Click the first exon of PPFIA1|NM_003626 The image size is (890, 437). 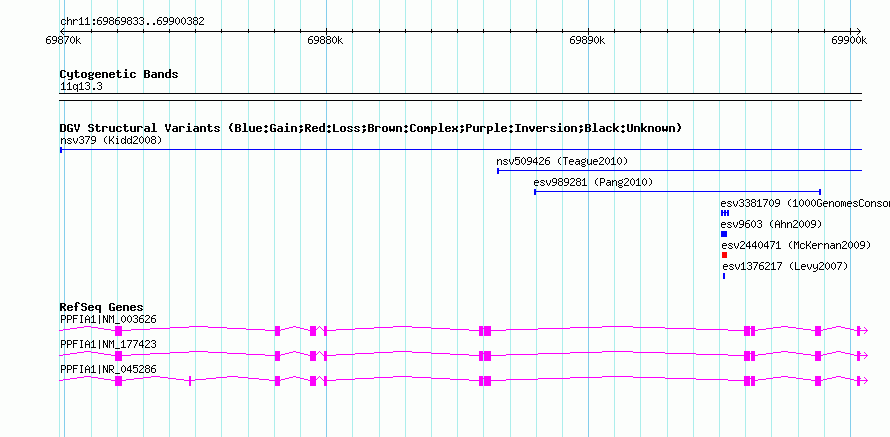(118, 331)
